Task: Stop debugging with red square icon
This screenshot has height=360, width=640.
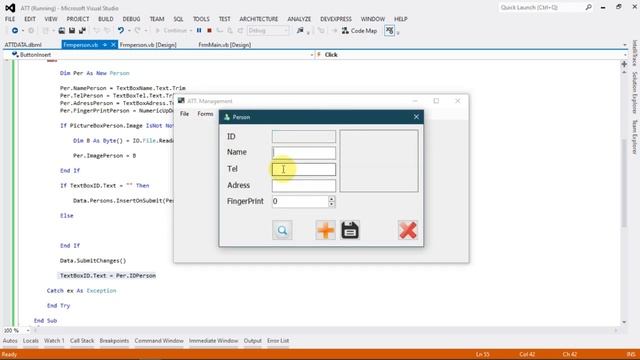Action: coord(209,31)
